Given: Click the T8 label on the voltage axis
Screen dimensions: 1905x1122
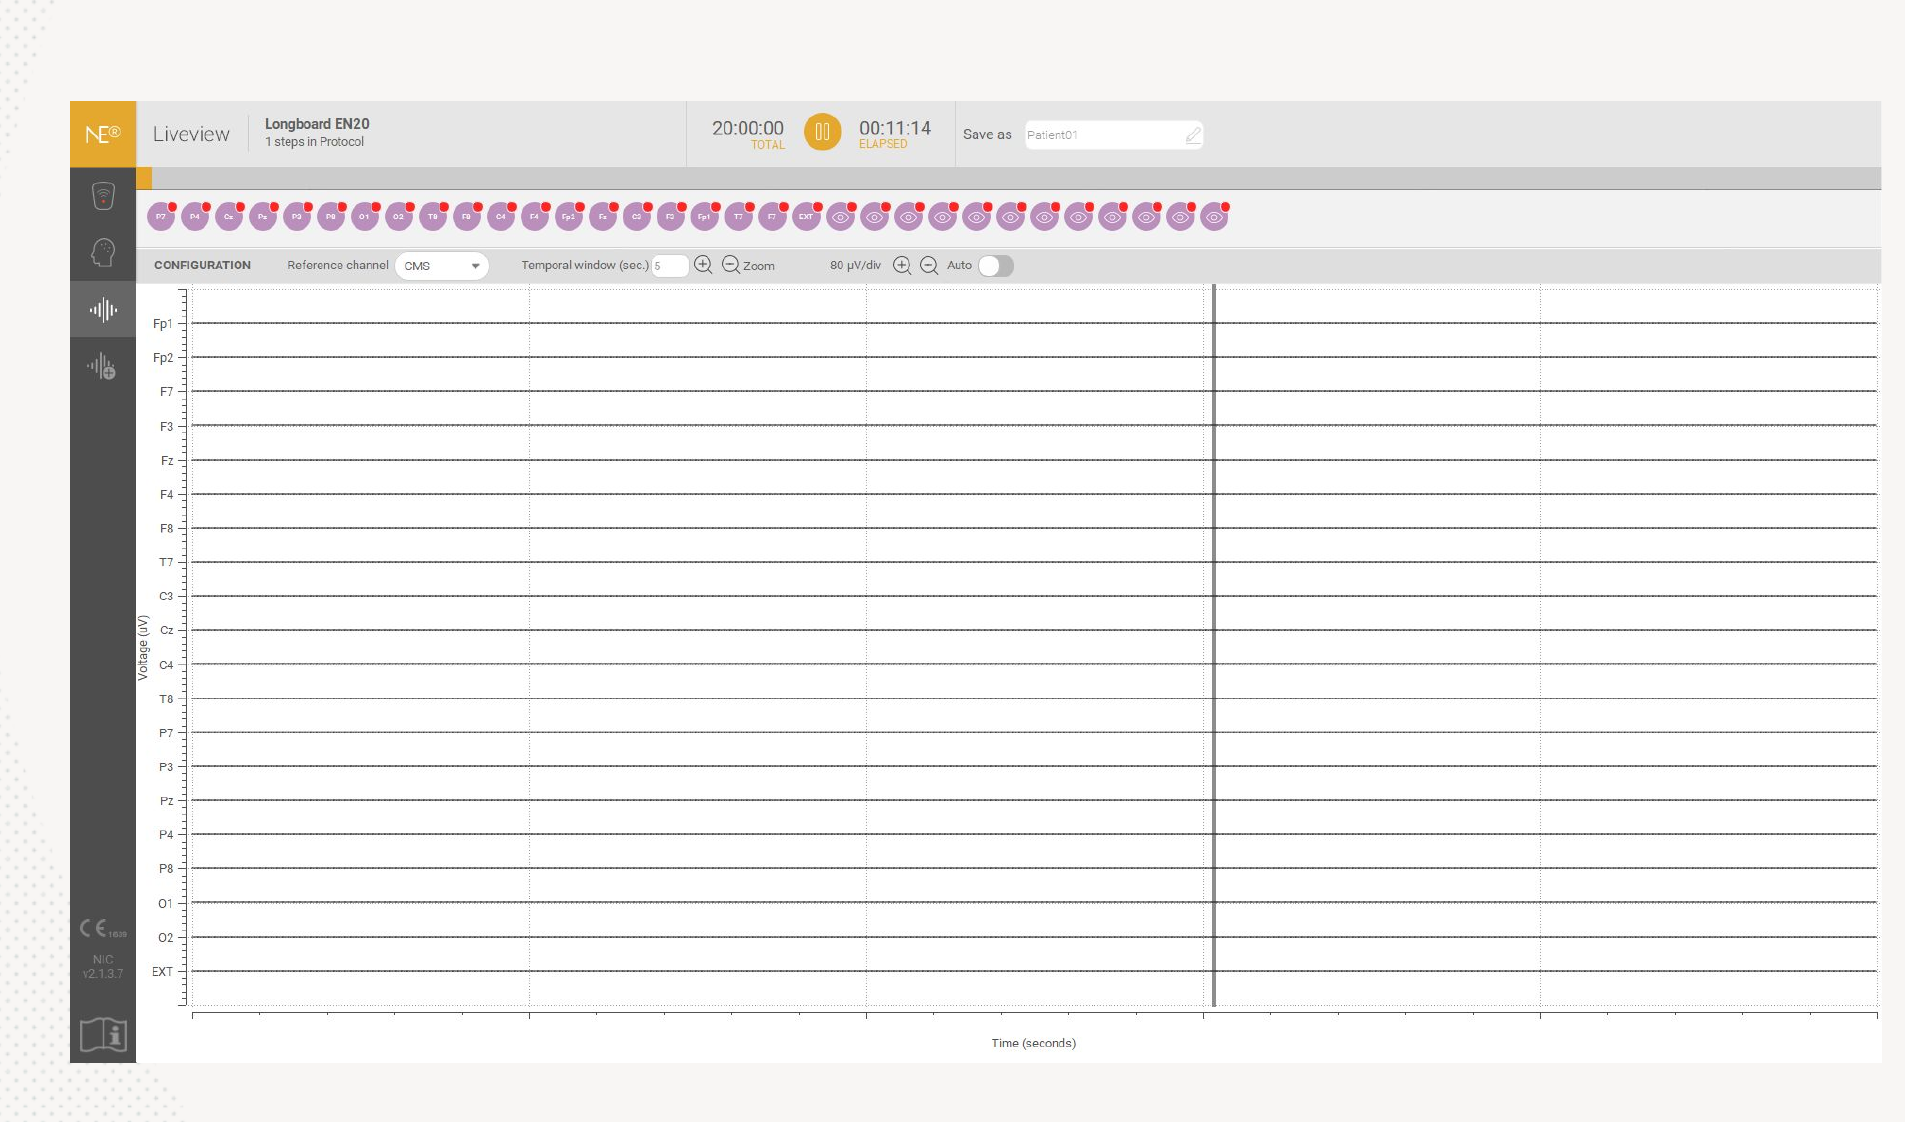Looking at the screenshot, I should pos(166,699).
